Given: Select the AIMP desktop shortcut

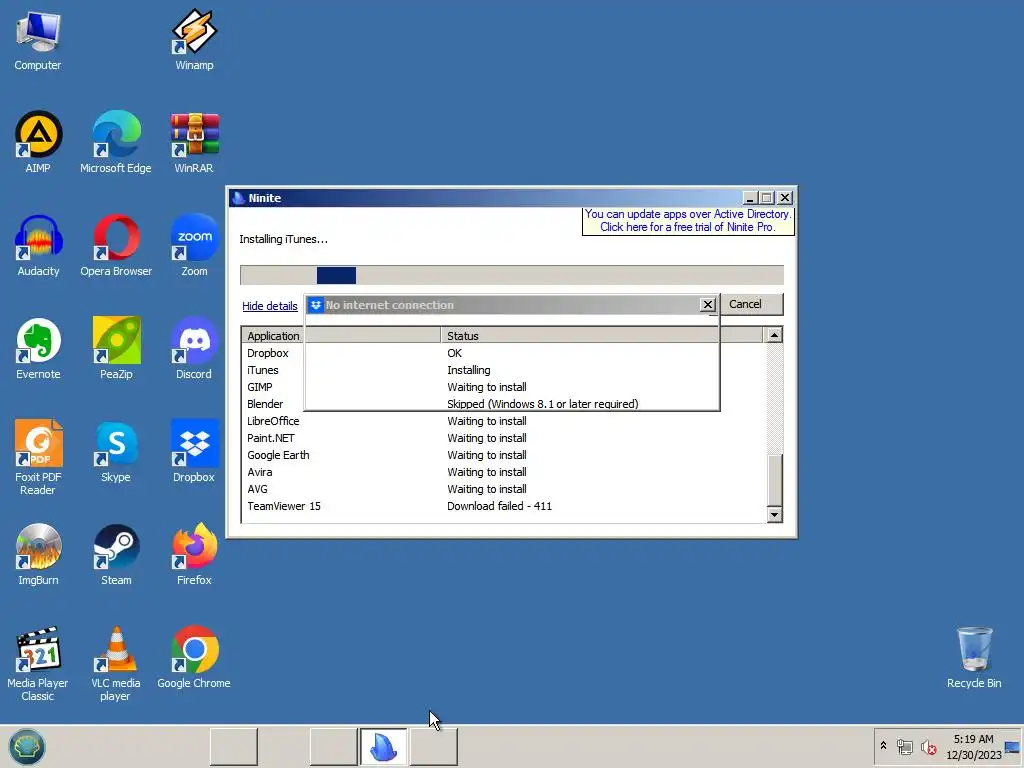Looking at the screenshot, I should click(x=38, y=142).
